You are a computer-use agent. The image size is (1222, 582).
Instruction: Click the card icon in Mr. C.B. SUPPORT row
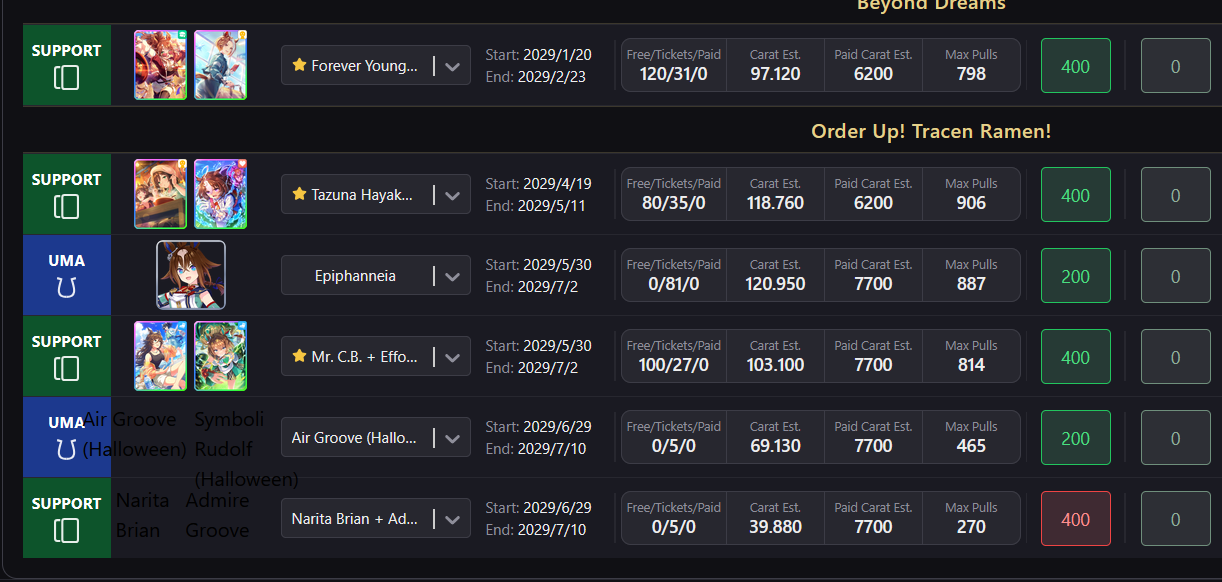[x=67, y=369]
